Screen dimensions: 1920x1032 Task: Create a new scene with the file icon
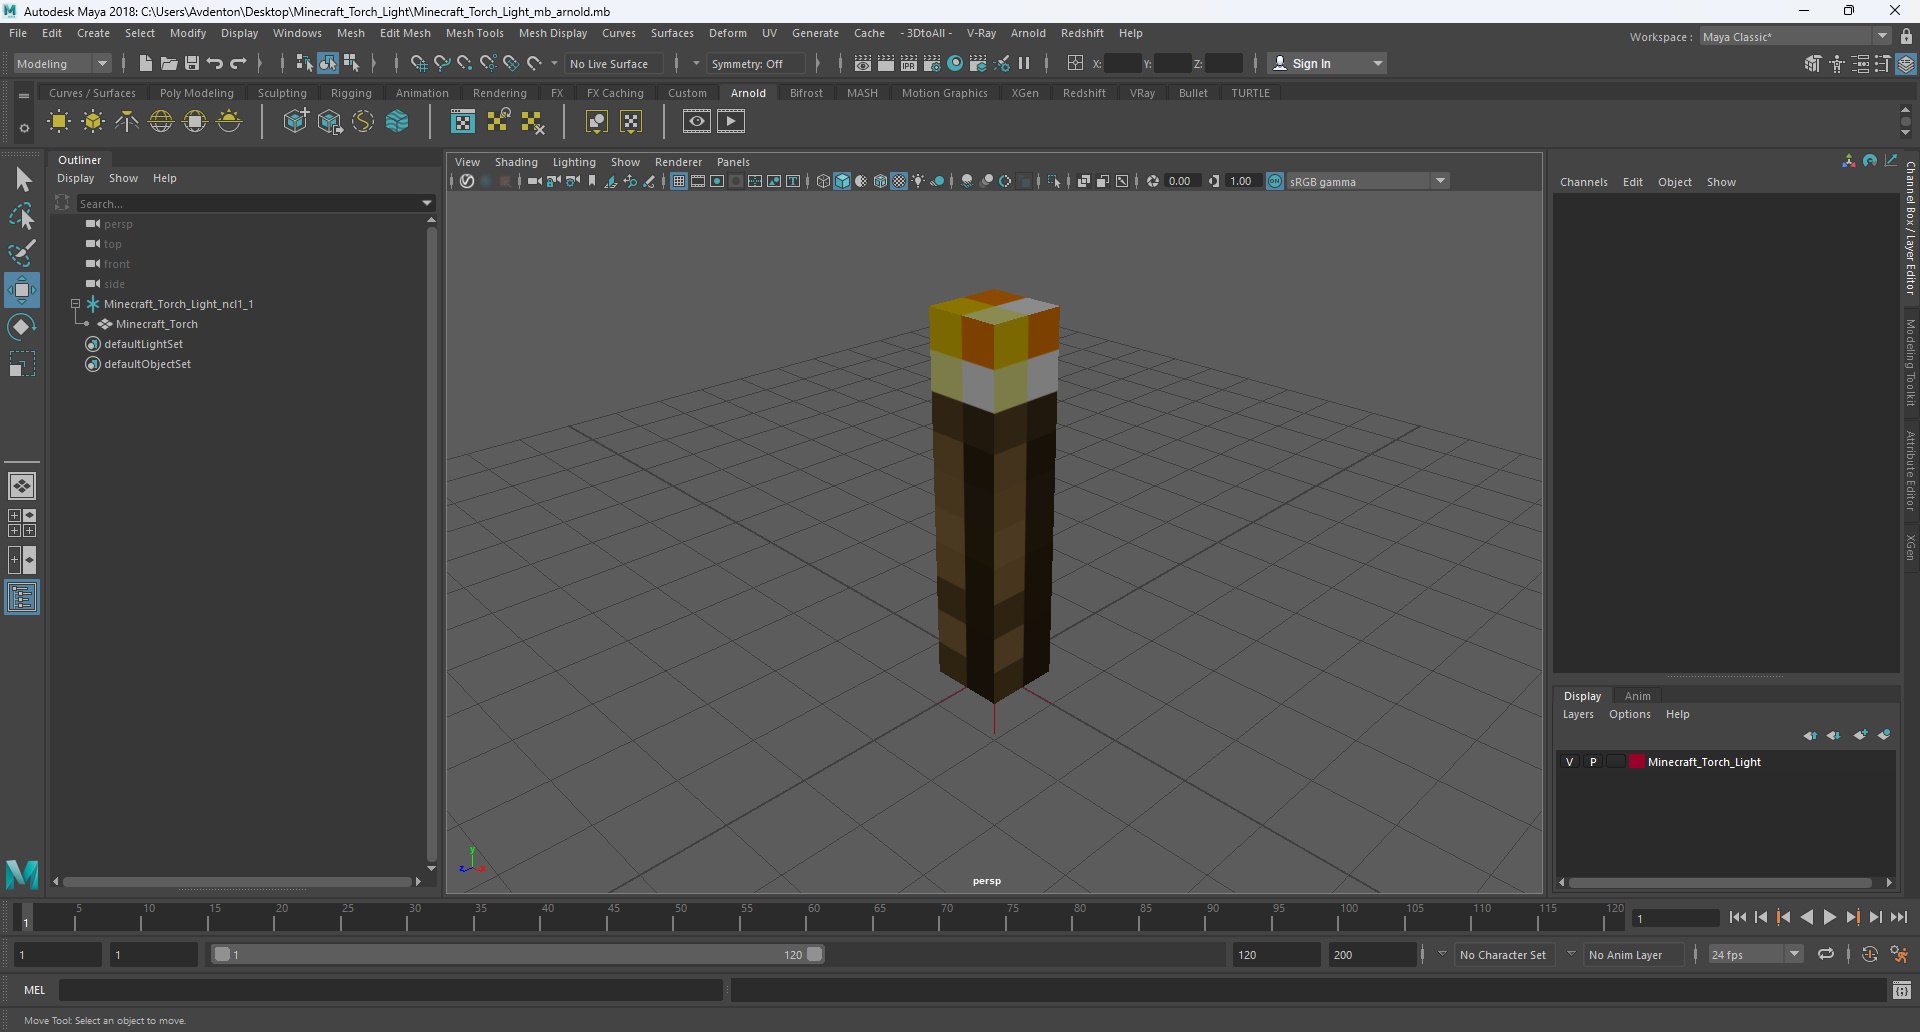coord(146,63)
